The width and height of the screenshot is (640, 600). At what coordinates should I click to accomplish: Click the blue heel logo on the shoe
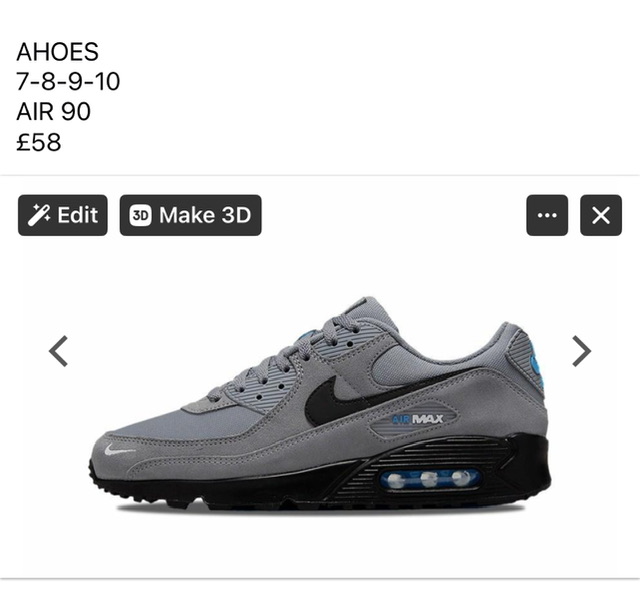[x=537, y=367]
